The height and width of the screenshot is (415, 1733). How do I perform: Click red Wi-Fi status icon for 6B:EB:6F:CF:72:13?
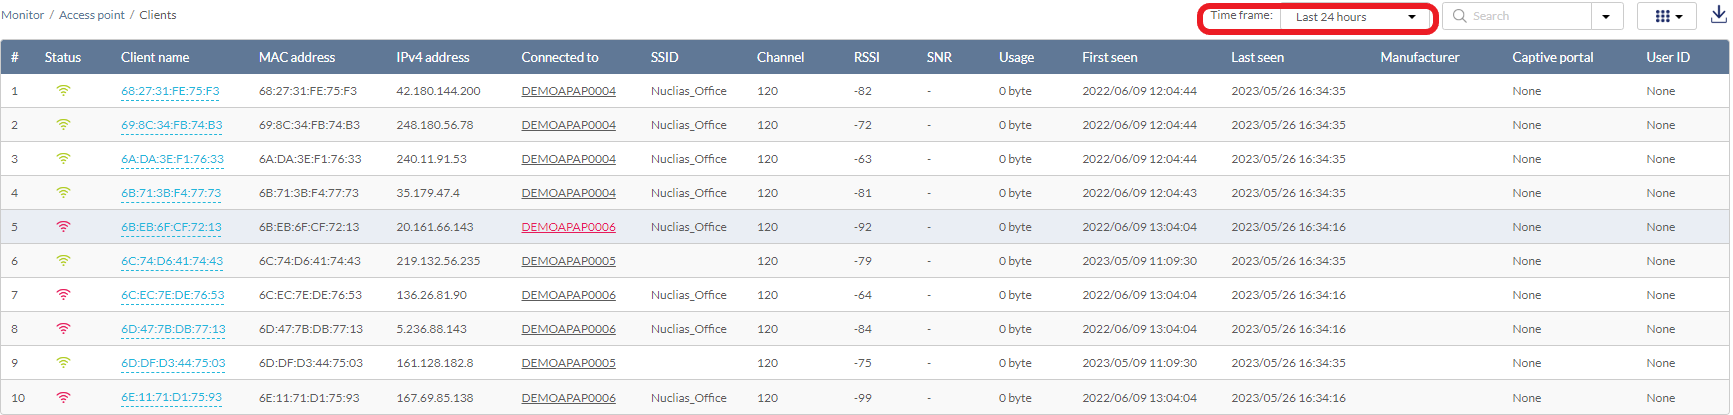point(63,227)
